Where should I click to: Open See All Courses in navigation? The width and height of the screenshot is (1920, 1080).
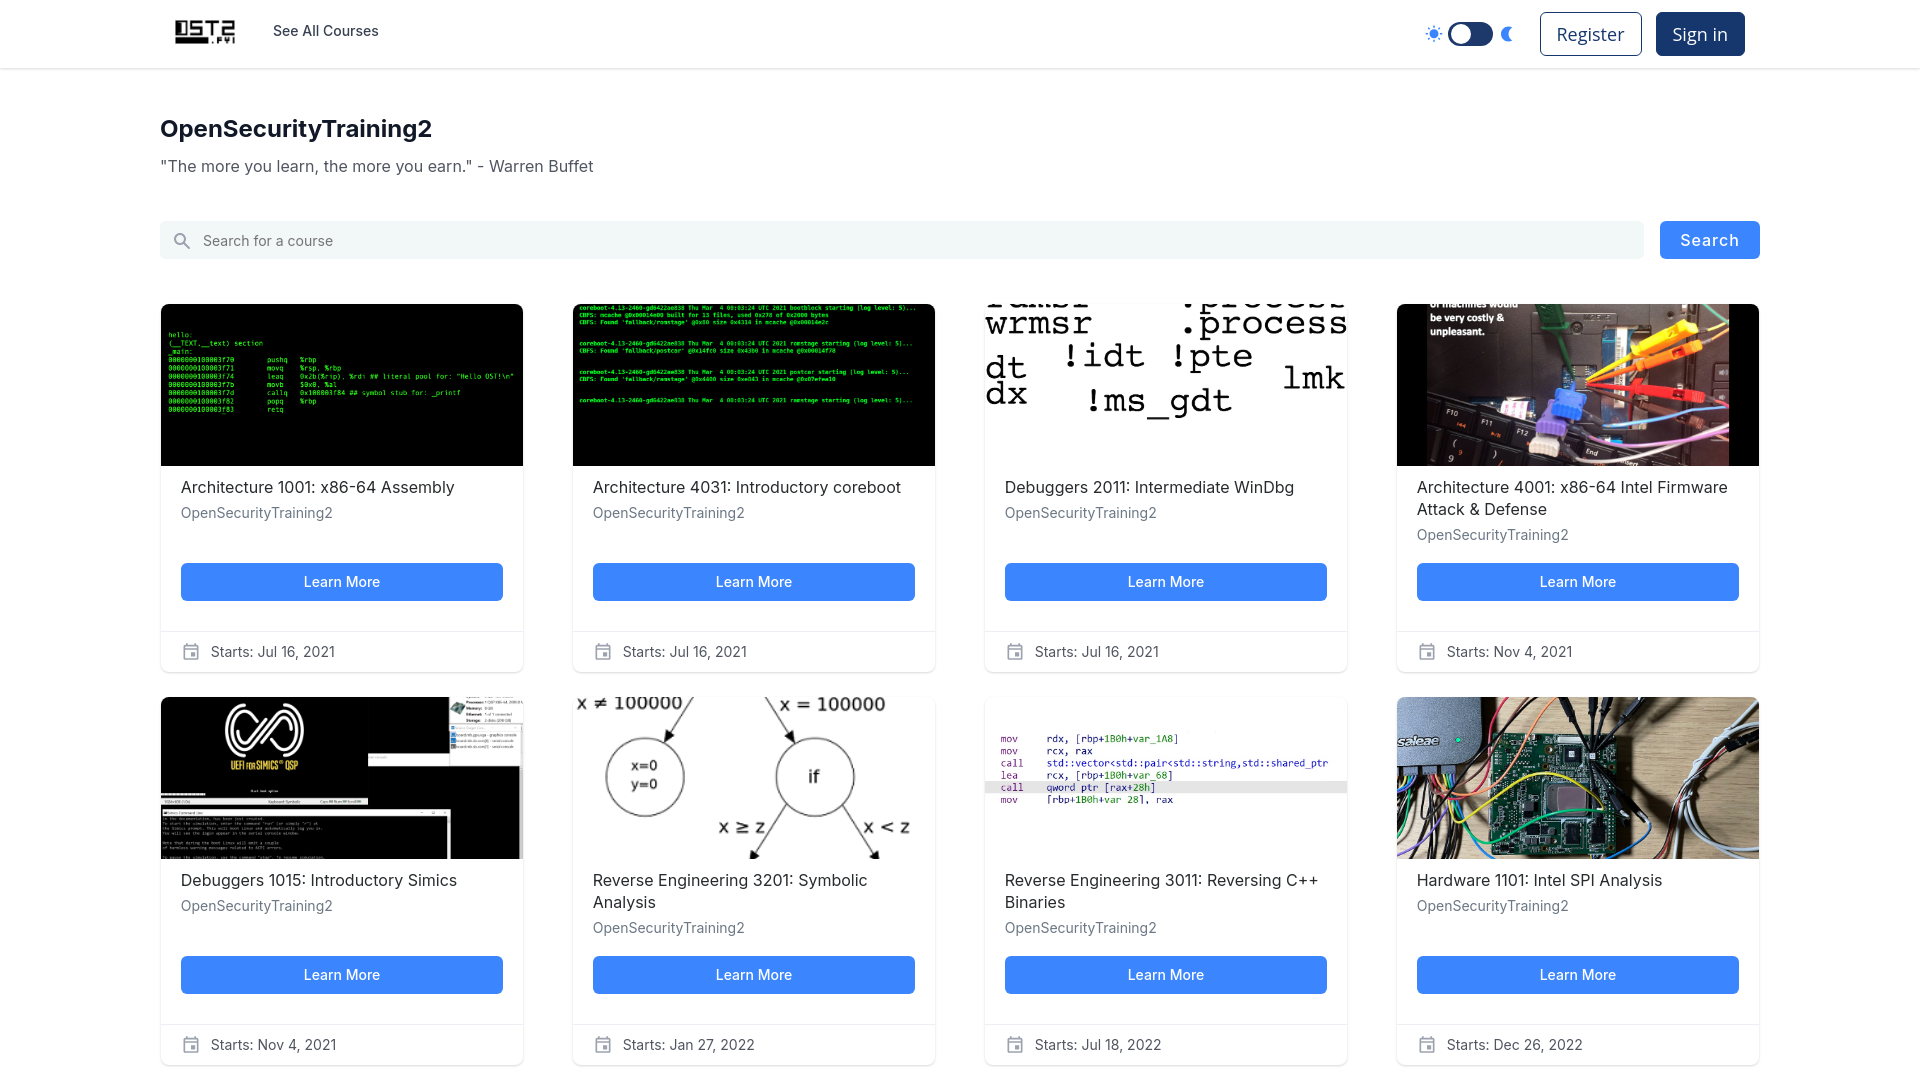pos(326,31)
